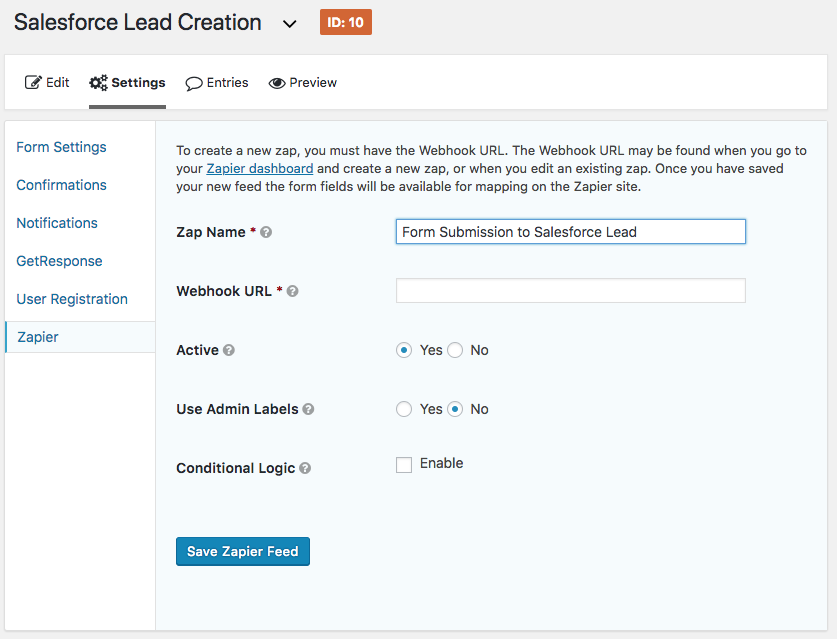
Task: Click the help icon next to Conditional Logic
Action: click(x=305, y=468)
